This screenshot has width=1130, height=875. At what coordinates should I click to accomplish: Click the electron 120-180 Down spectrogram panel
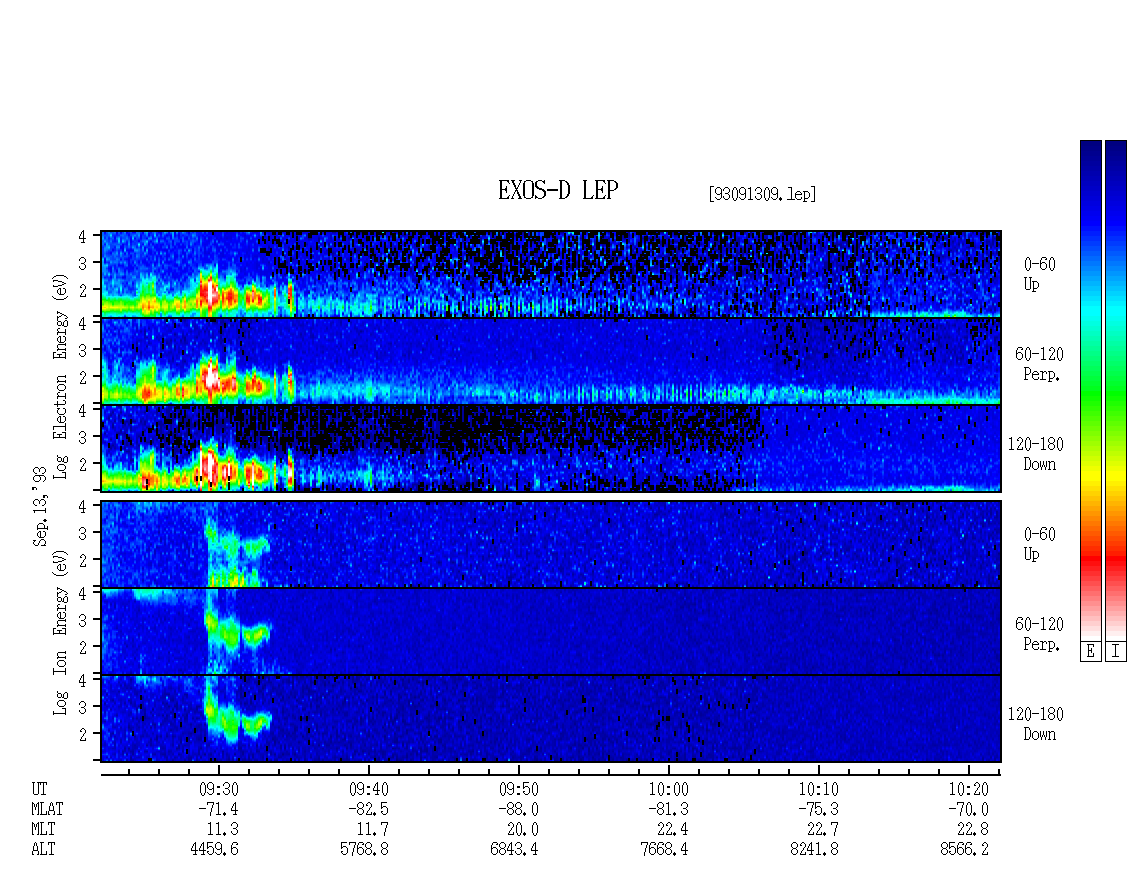click(x=551, y=448)
